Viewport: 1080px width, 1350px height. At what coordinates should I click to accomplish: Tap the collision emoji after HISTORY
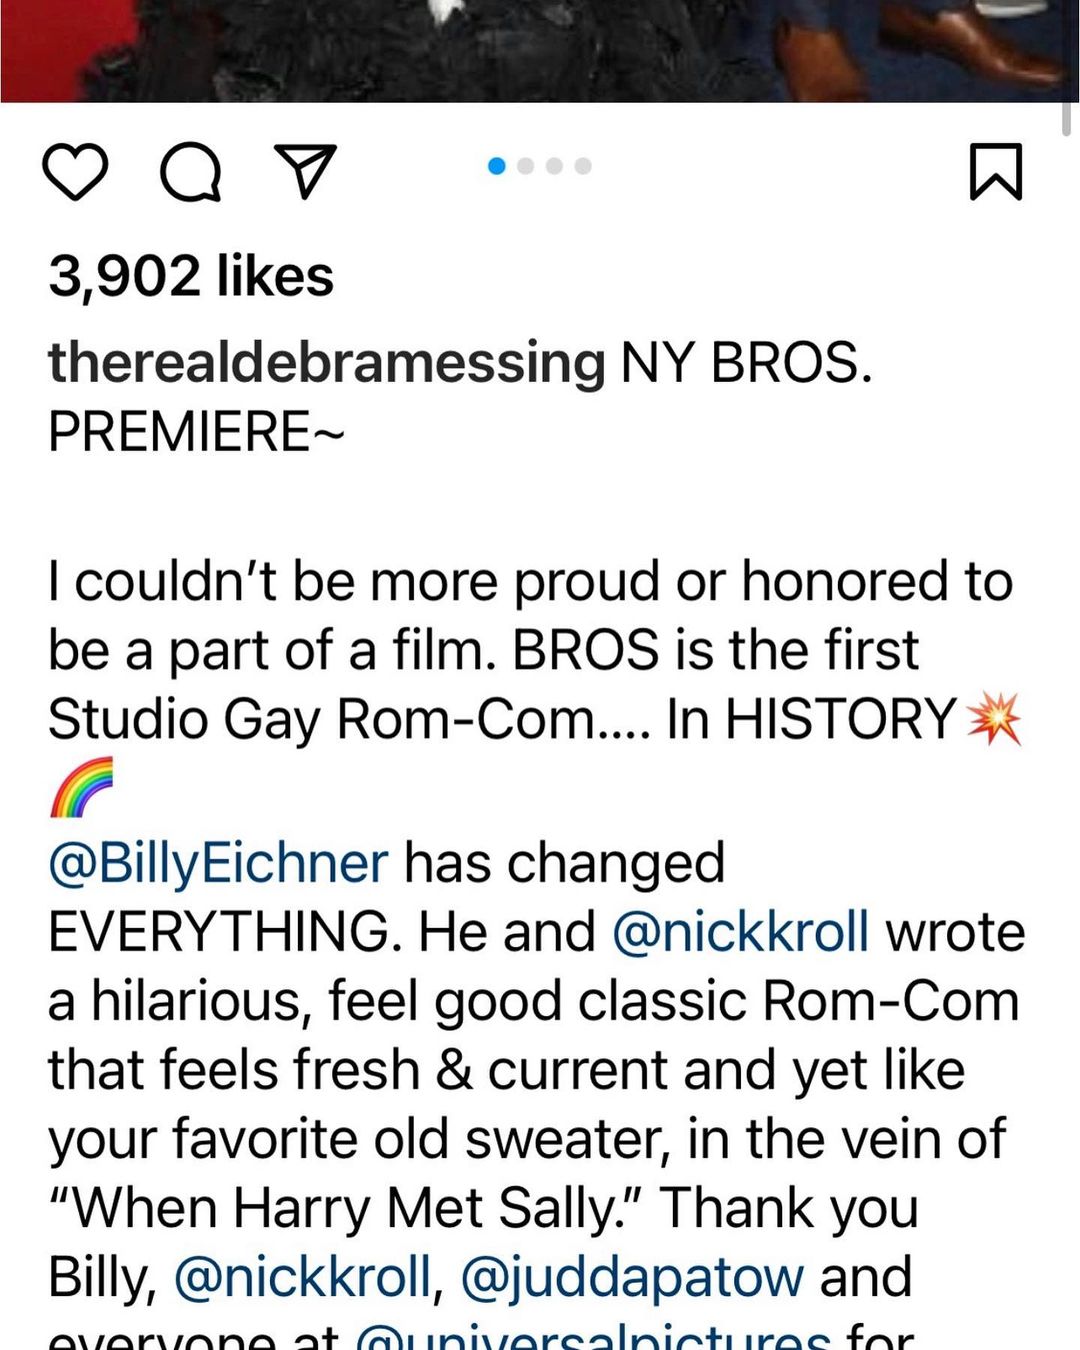(994, 719)
